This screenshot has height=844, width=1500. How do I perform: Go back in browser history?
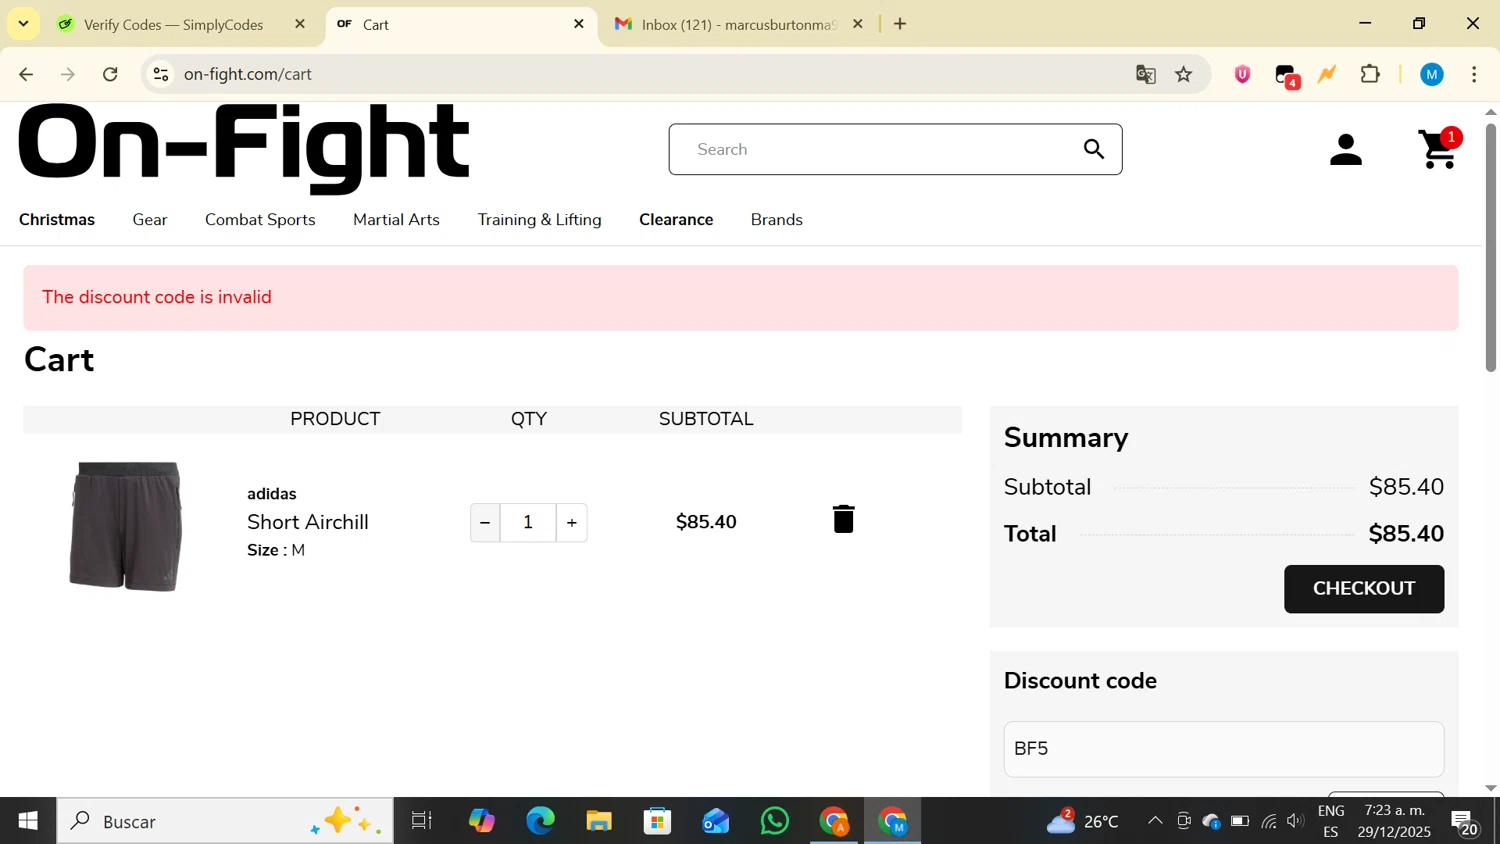click(26, 75)
